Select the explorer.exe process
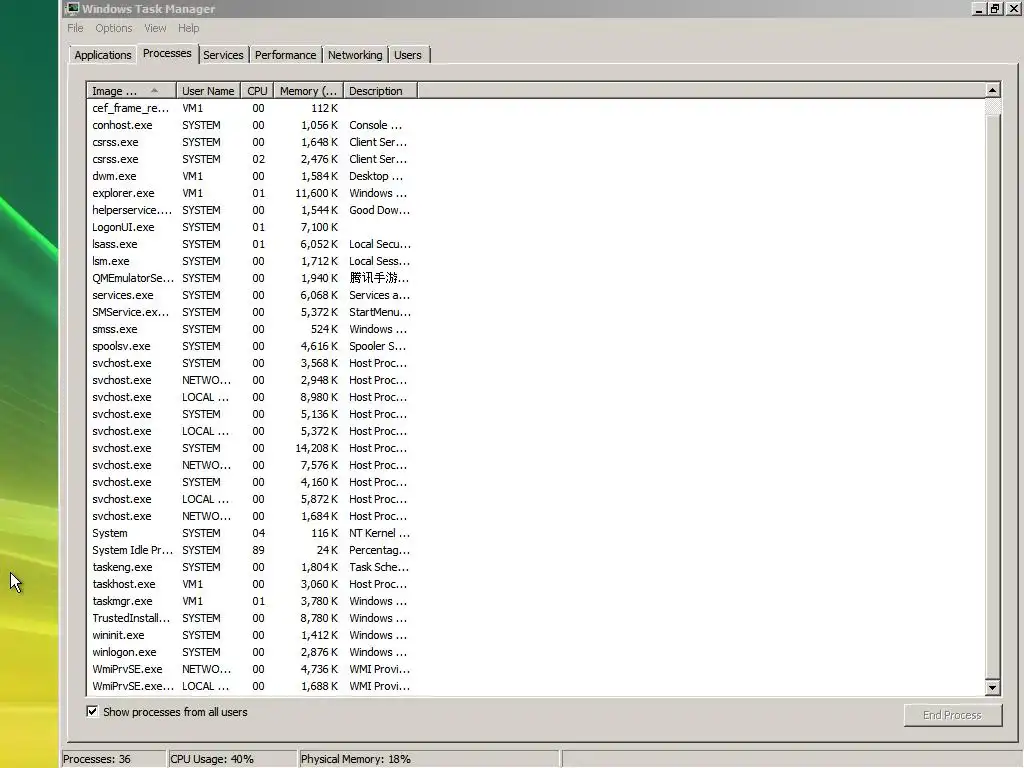The width and height of the screenshot is (1024, 768). (x=251, y=193)
